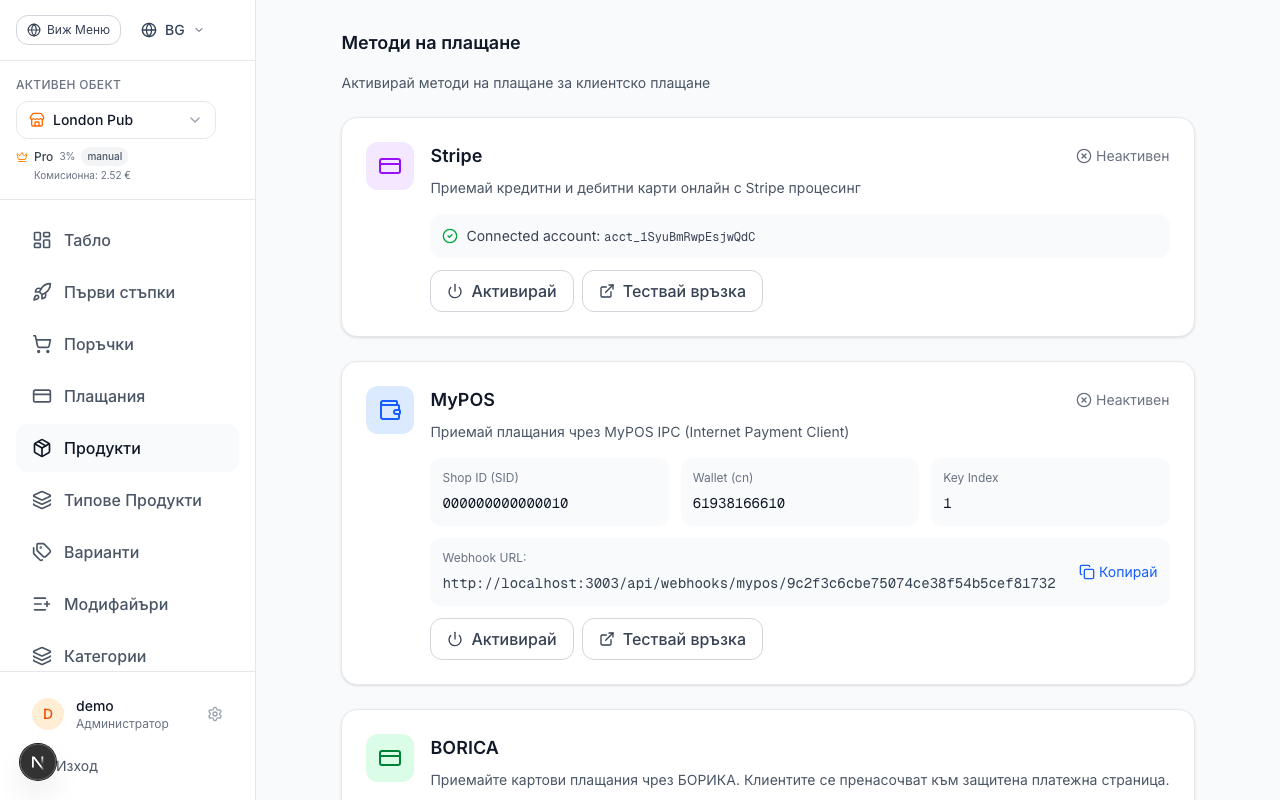Image resolution: width=1280 pixels, height=800 pixels.
Task: Open the settings gear next to demo
Action: 215,714
